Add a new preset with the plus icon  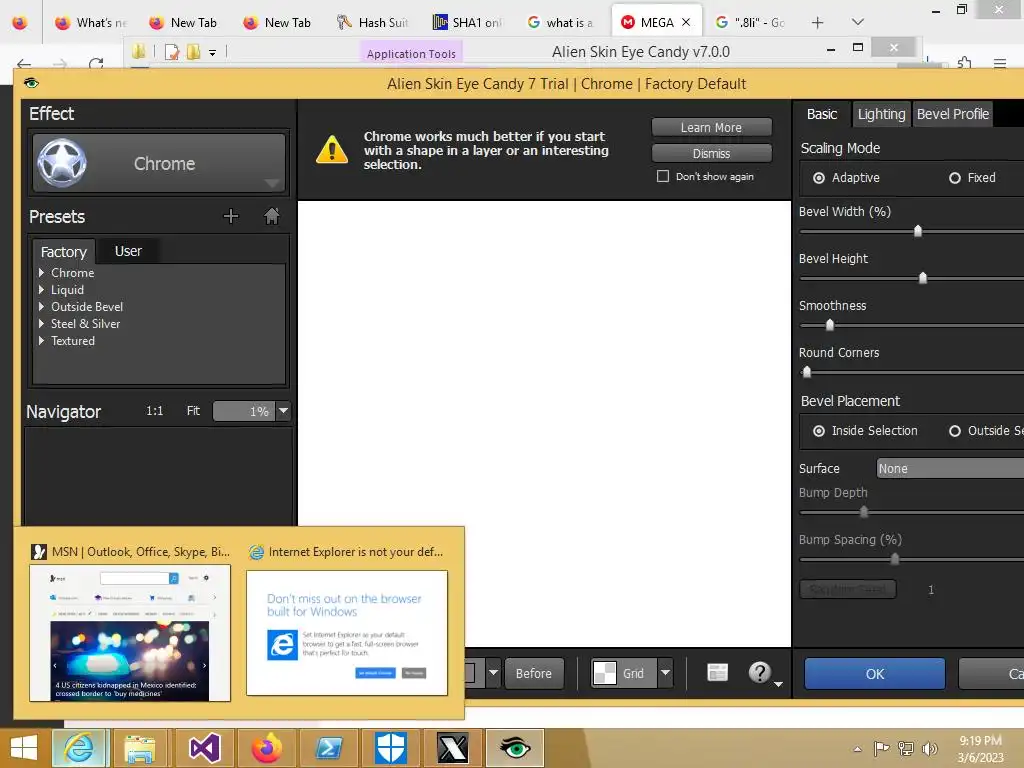tap(231, 216)
